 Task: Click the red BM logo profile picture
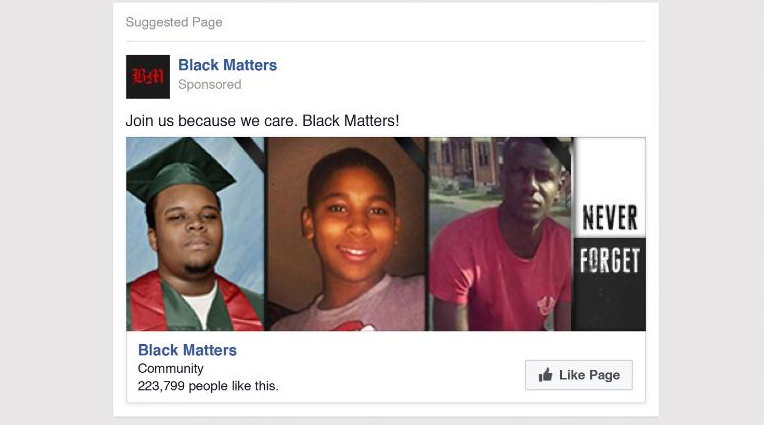click(x=148, y=77)
